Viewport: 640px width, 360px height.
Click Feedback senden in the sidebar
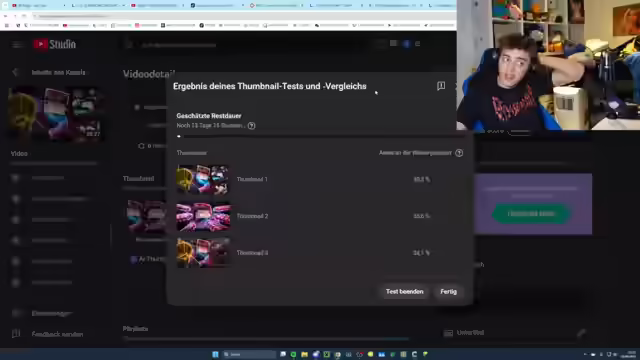[x=57, y=334]
